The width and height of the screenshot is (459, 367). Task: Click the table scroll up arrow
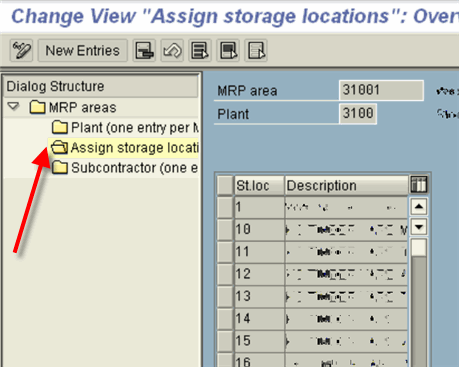point(419,207)
